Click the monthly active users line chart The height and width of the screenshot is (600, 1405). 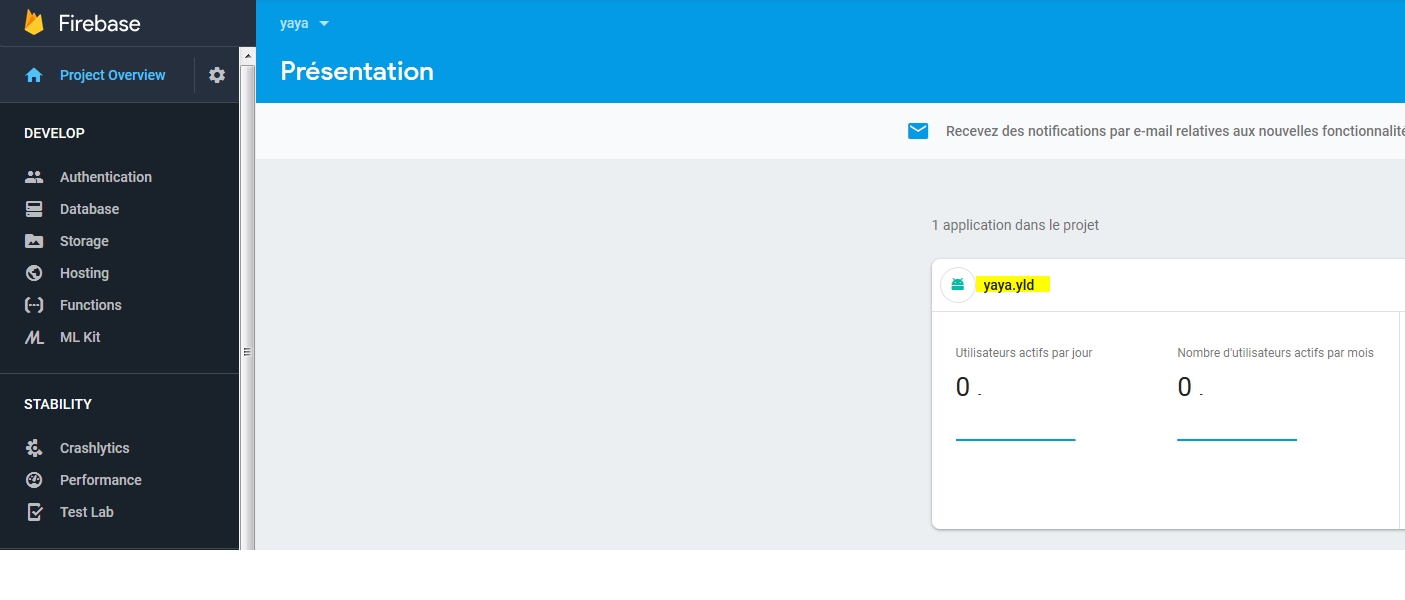1237,439
